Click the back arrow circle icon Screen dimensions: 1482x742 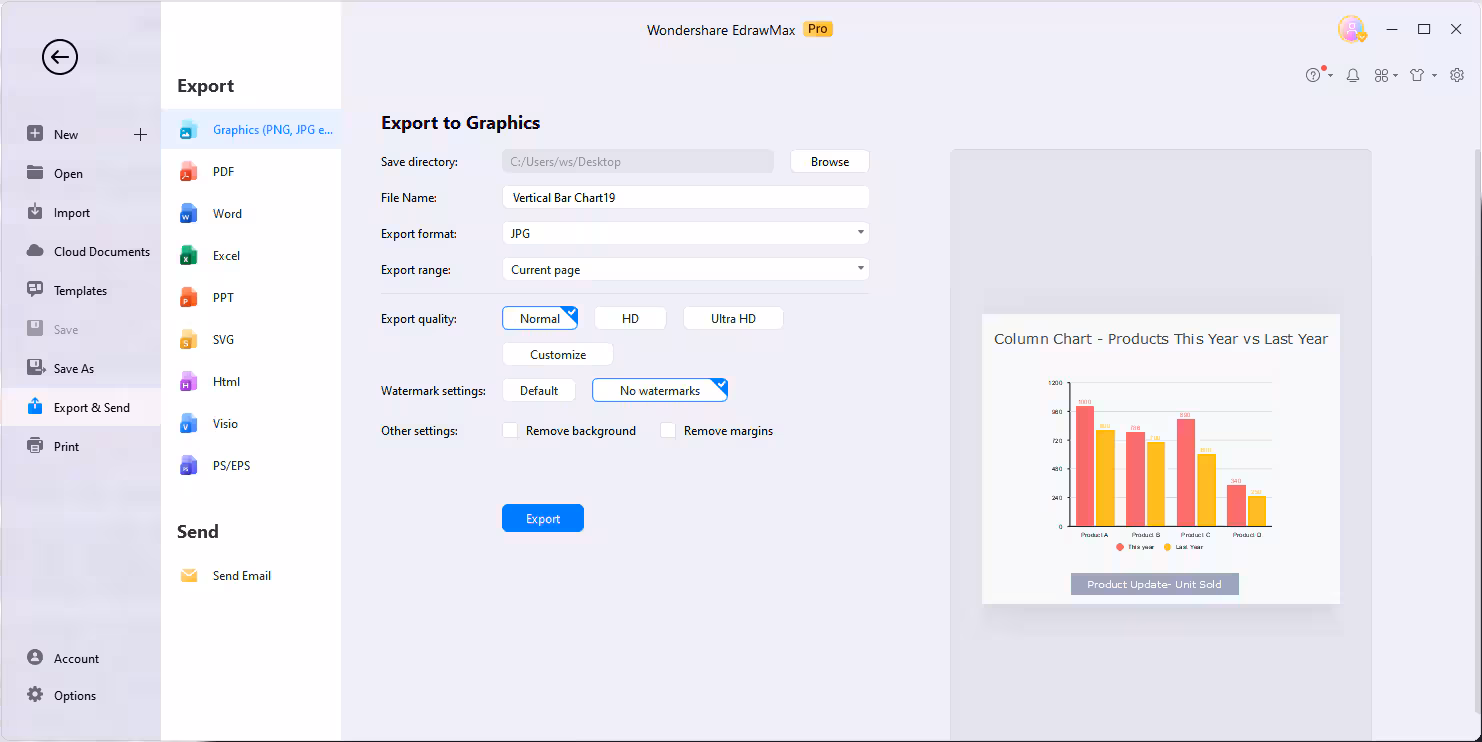(x=60, y=57)
